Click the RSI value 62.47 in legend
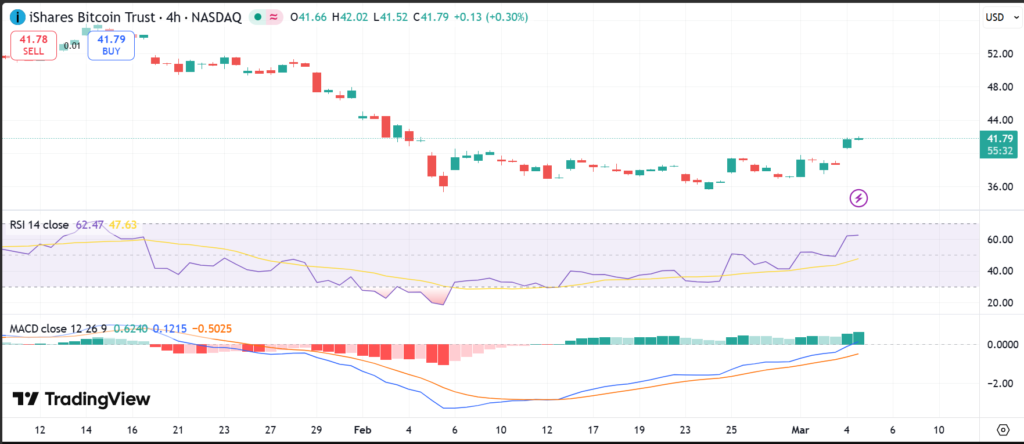The width and height of the screenshot is (1024, 444). 90,225
